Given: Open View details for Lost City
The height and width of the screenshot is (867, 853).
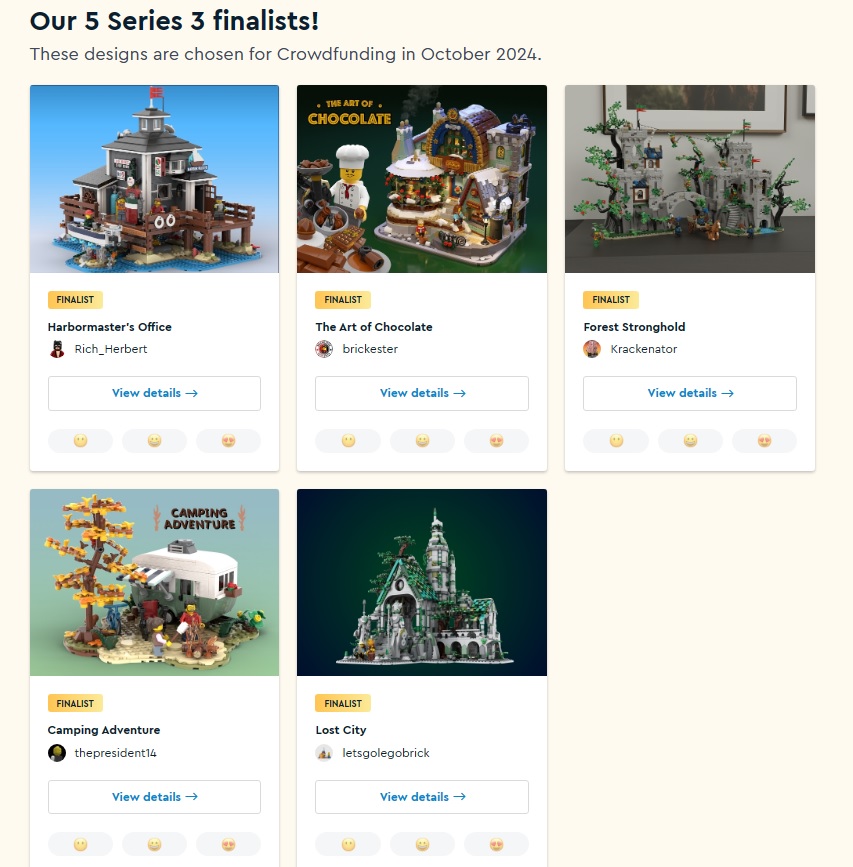Looking at the screenshot, I should pyautogui.click(x=422, y=797).
